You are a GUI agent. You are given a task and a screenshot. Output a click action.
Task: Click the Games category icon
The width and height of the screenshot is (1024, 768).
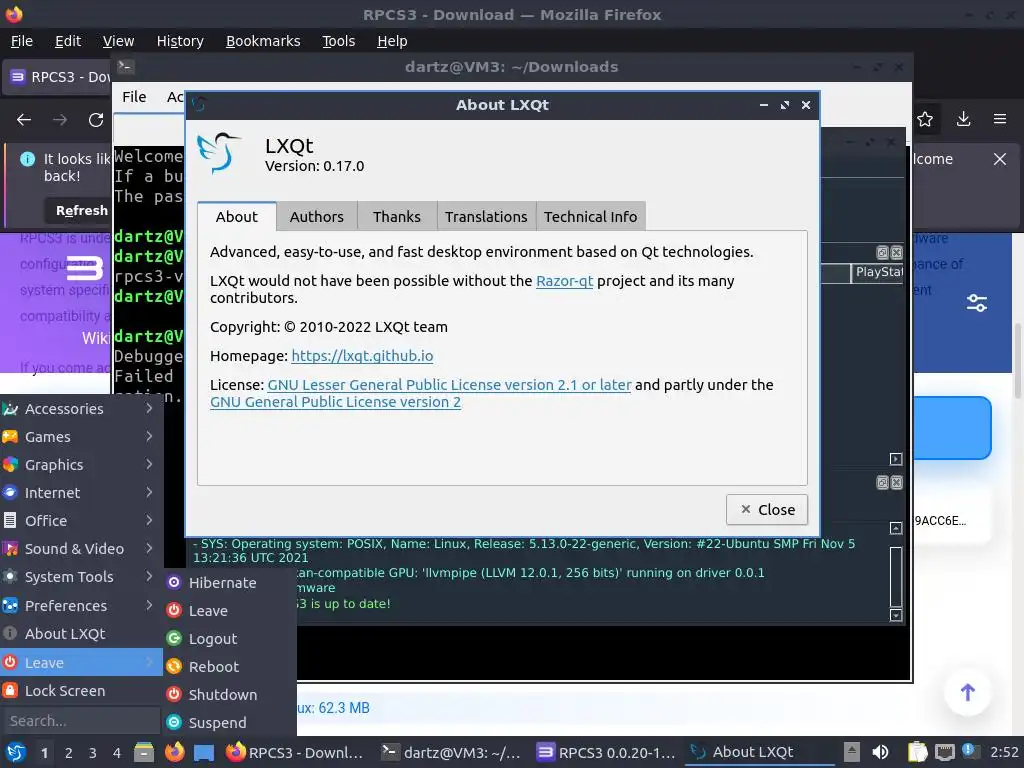10,437
